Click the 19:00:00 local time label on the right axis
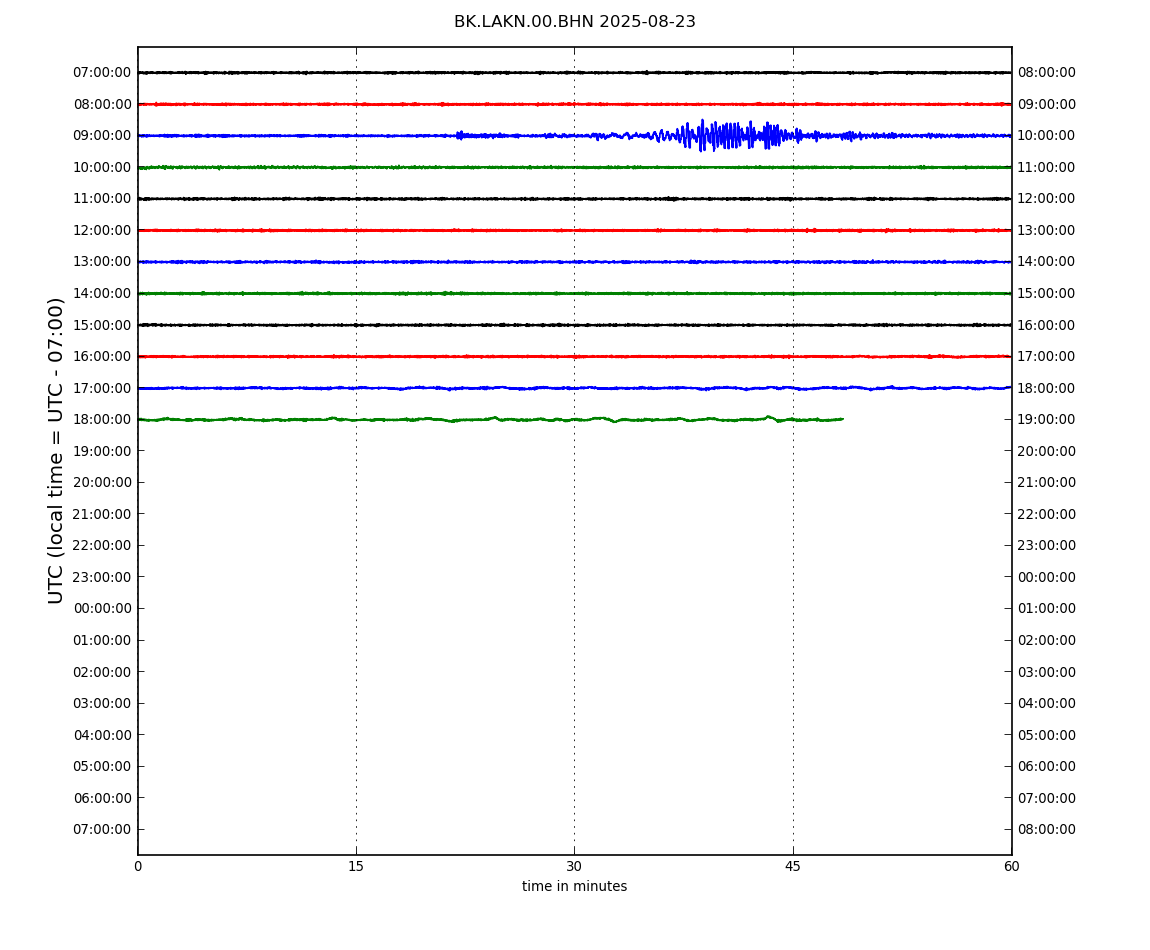The height and width of the screenshot is (950, 1150). (x=1047, y=420)
